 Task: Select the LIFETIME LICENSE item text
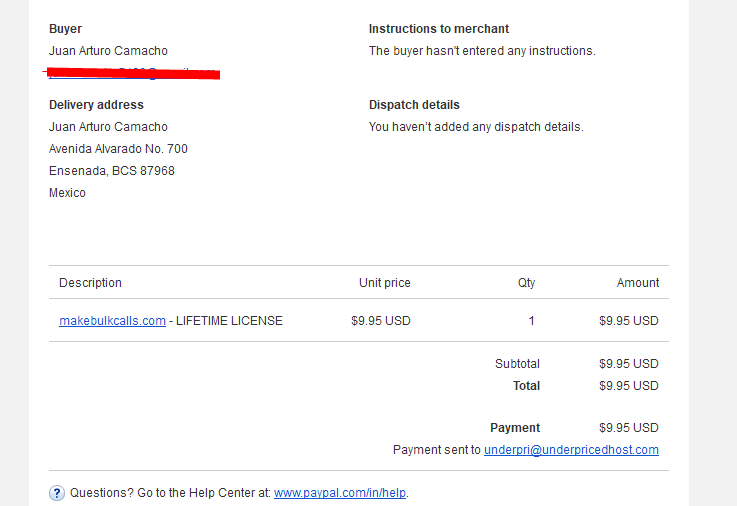(229, 321)
